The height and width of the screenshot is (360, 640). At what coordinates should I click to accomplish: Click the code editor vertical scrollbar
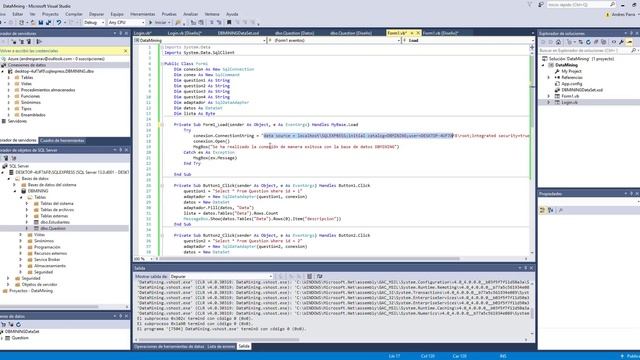532,149
